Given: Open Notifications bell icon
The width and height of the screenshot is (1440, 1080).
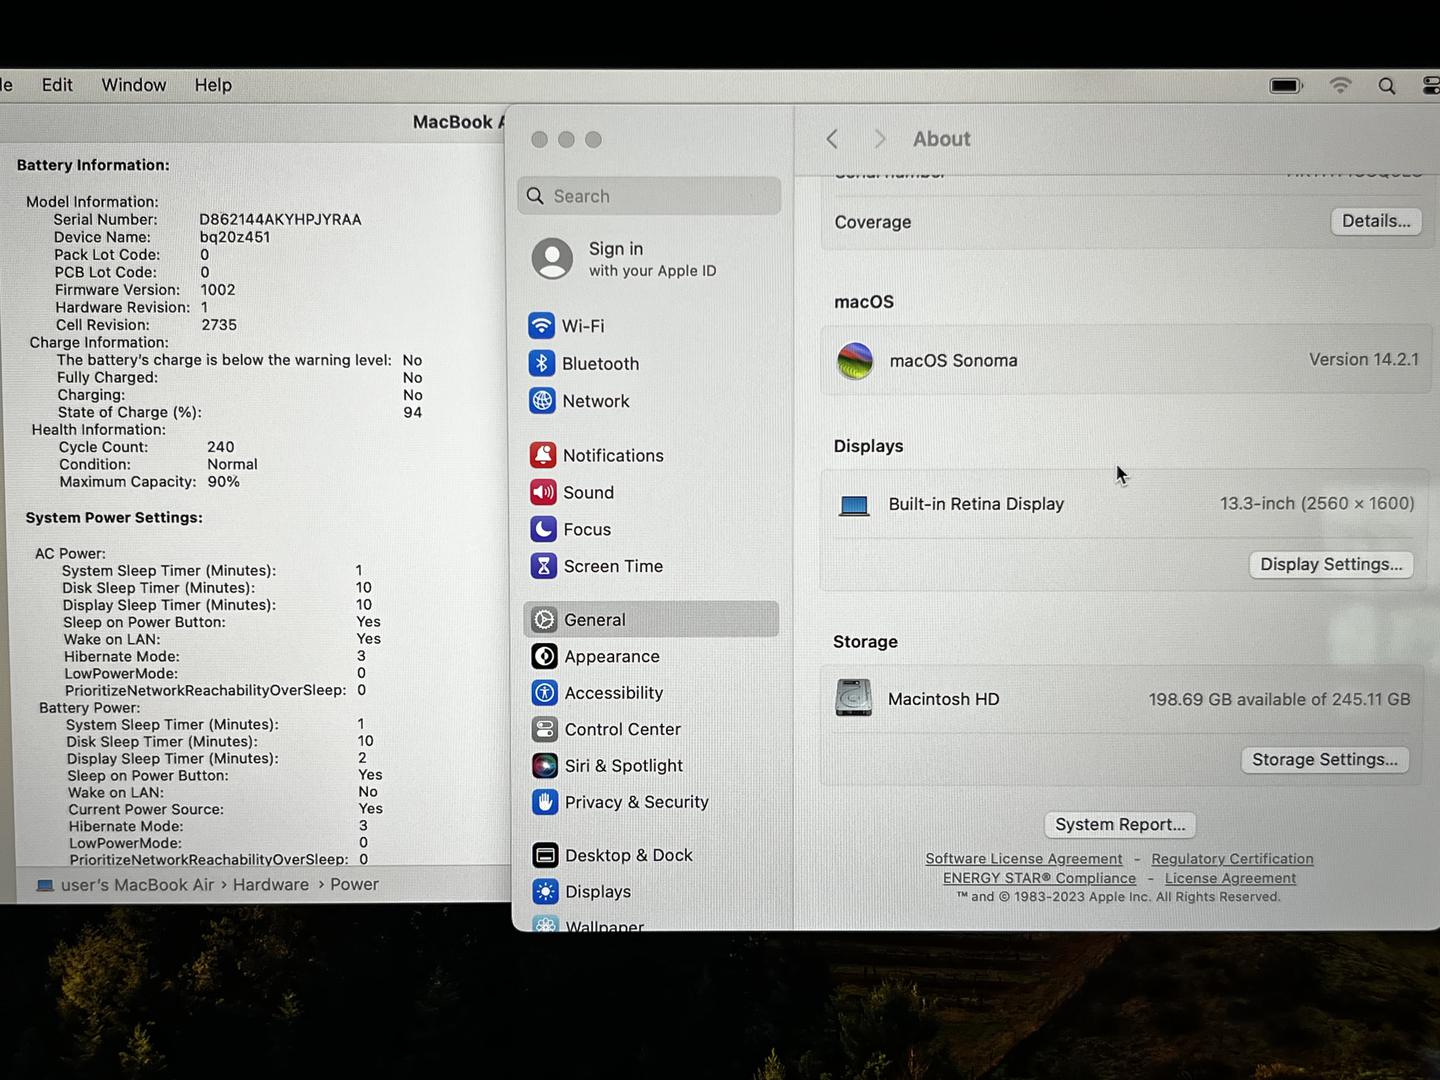Looking at the screenshot, I should (543, 455).
